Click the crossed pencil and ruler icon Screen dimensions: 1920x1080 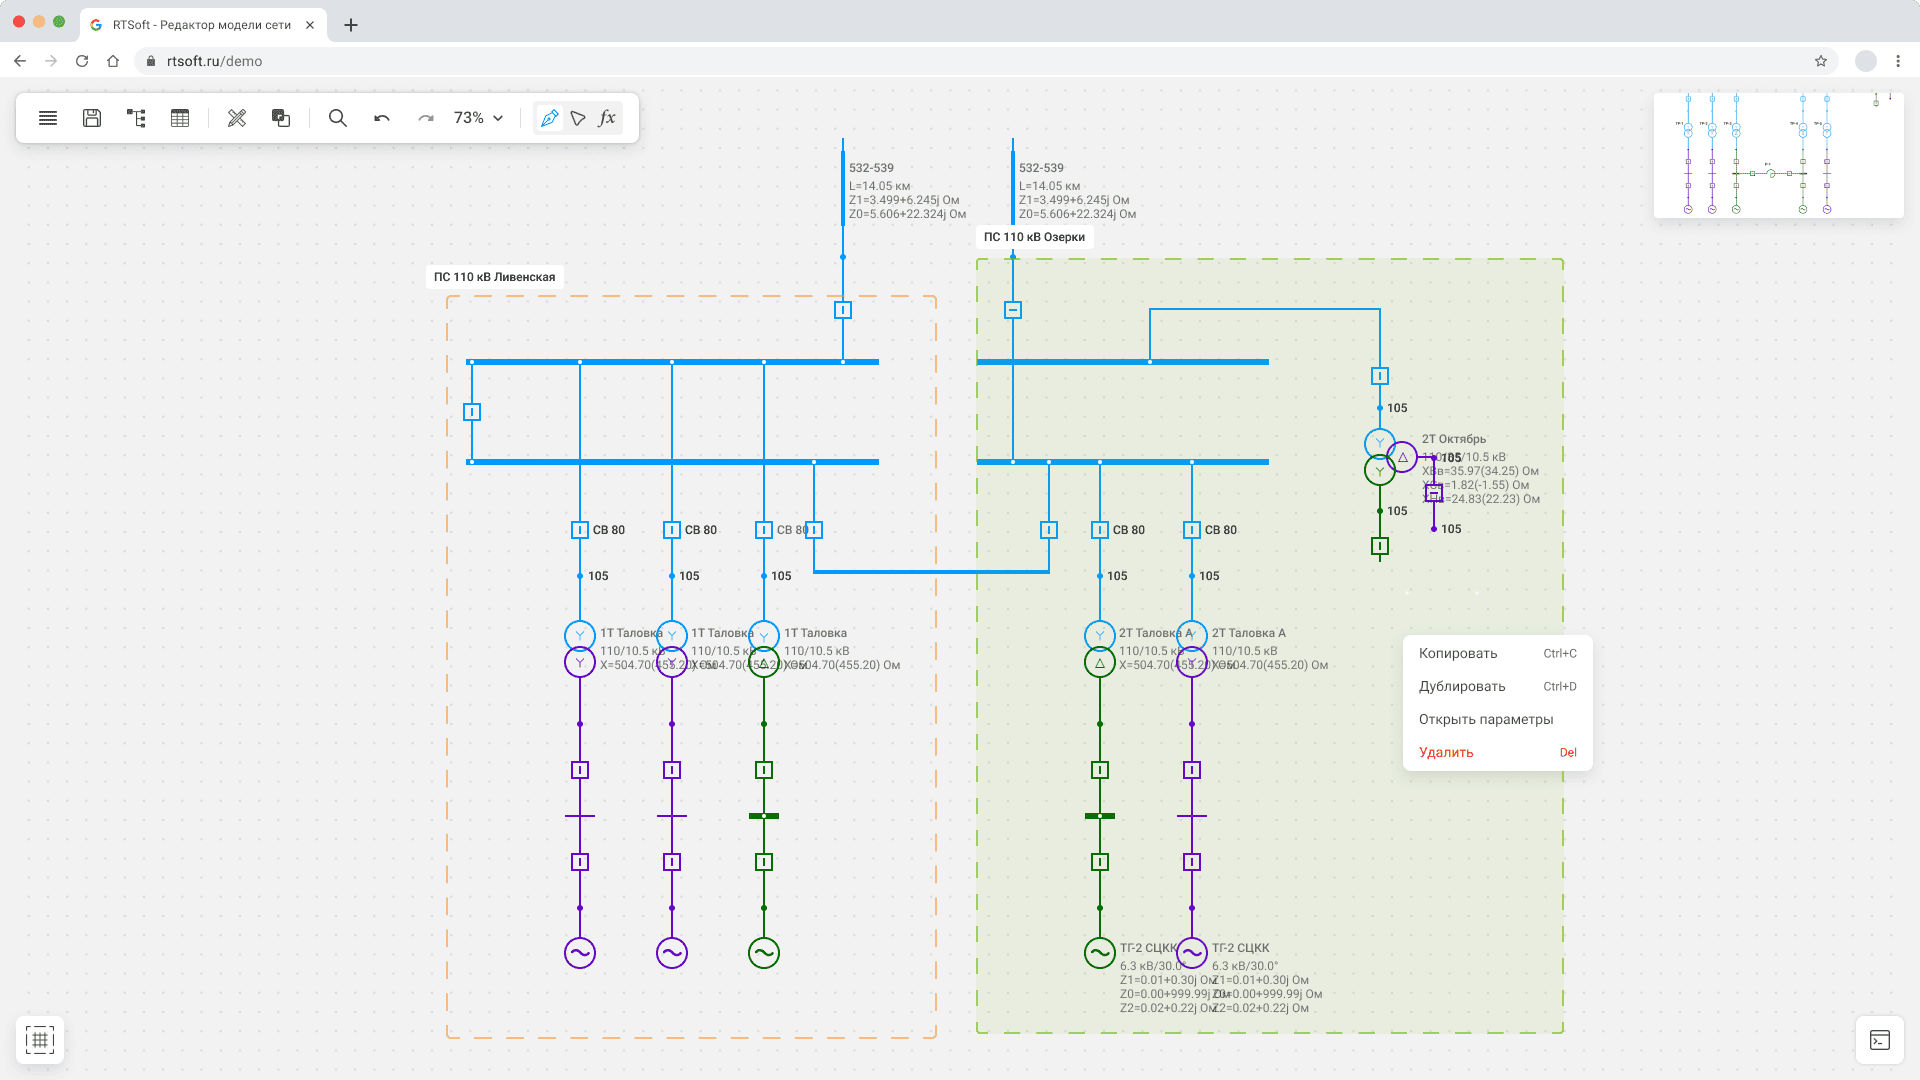pos(237,118)
